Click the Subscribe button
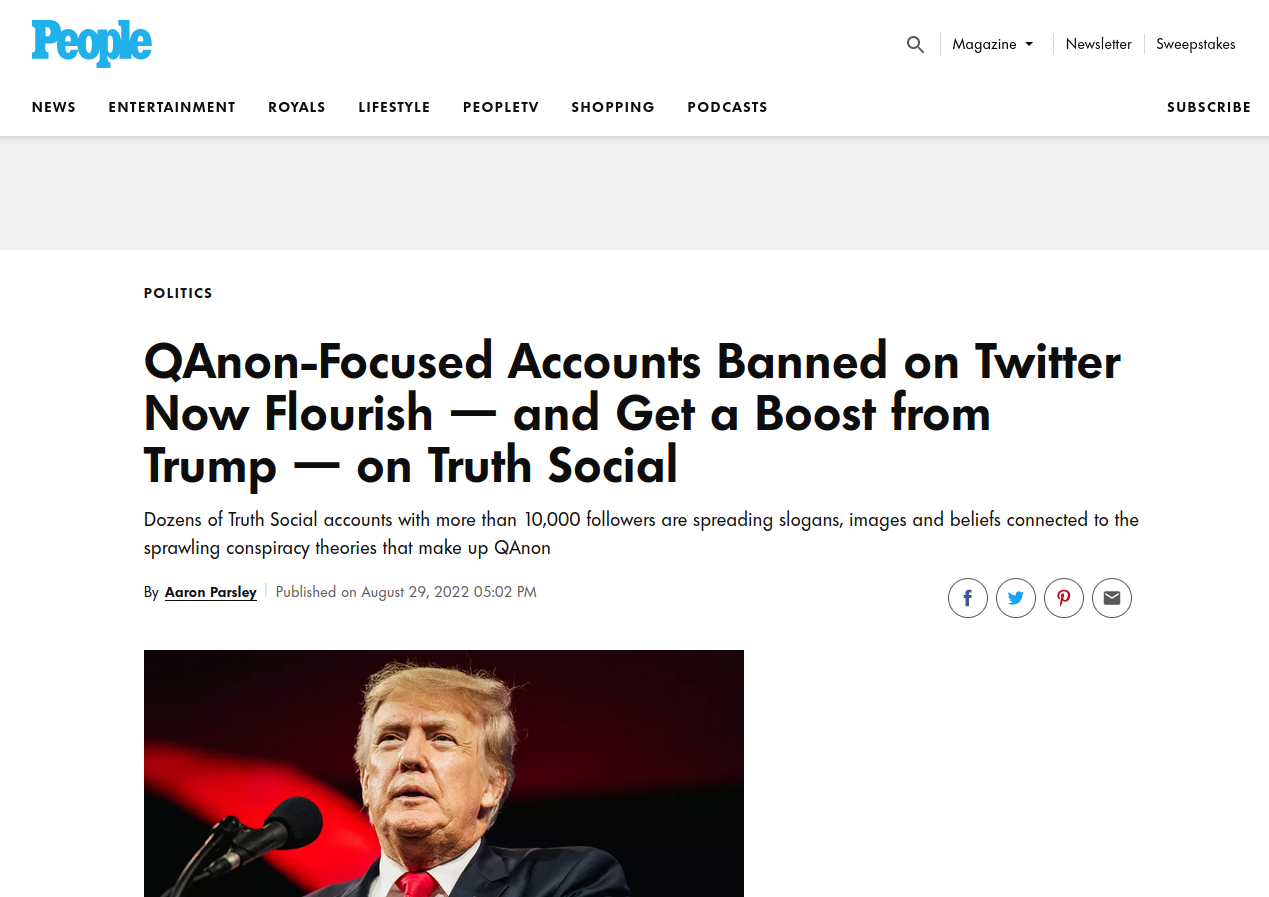 tap(1208, 107)
